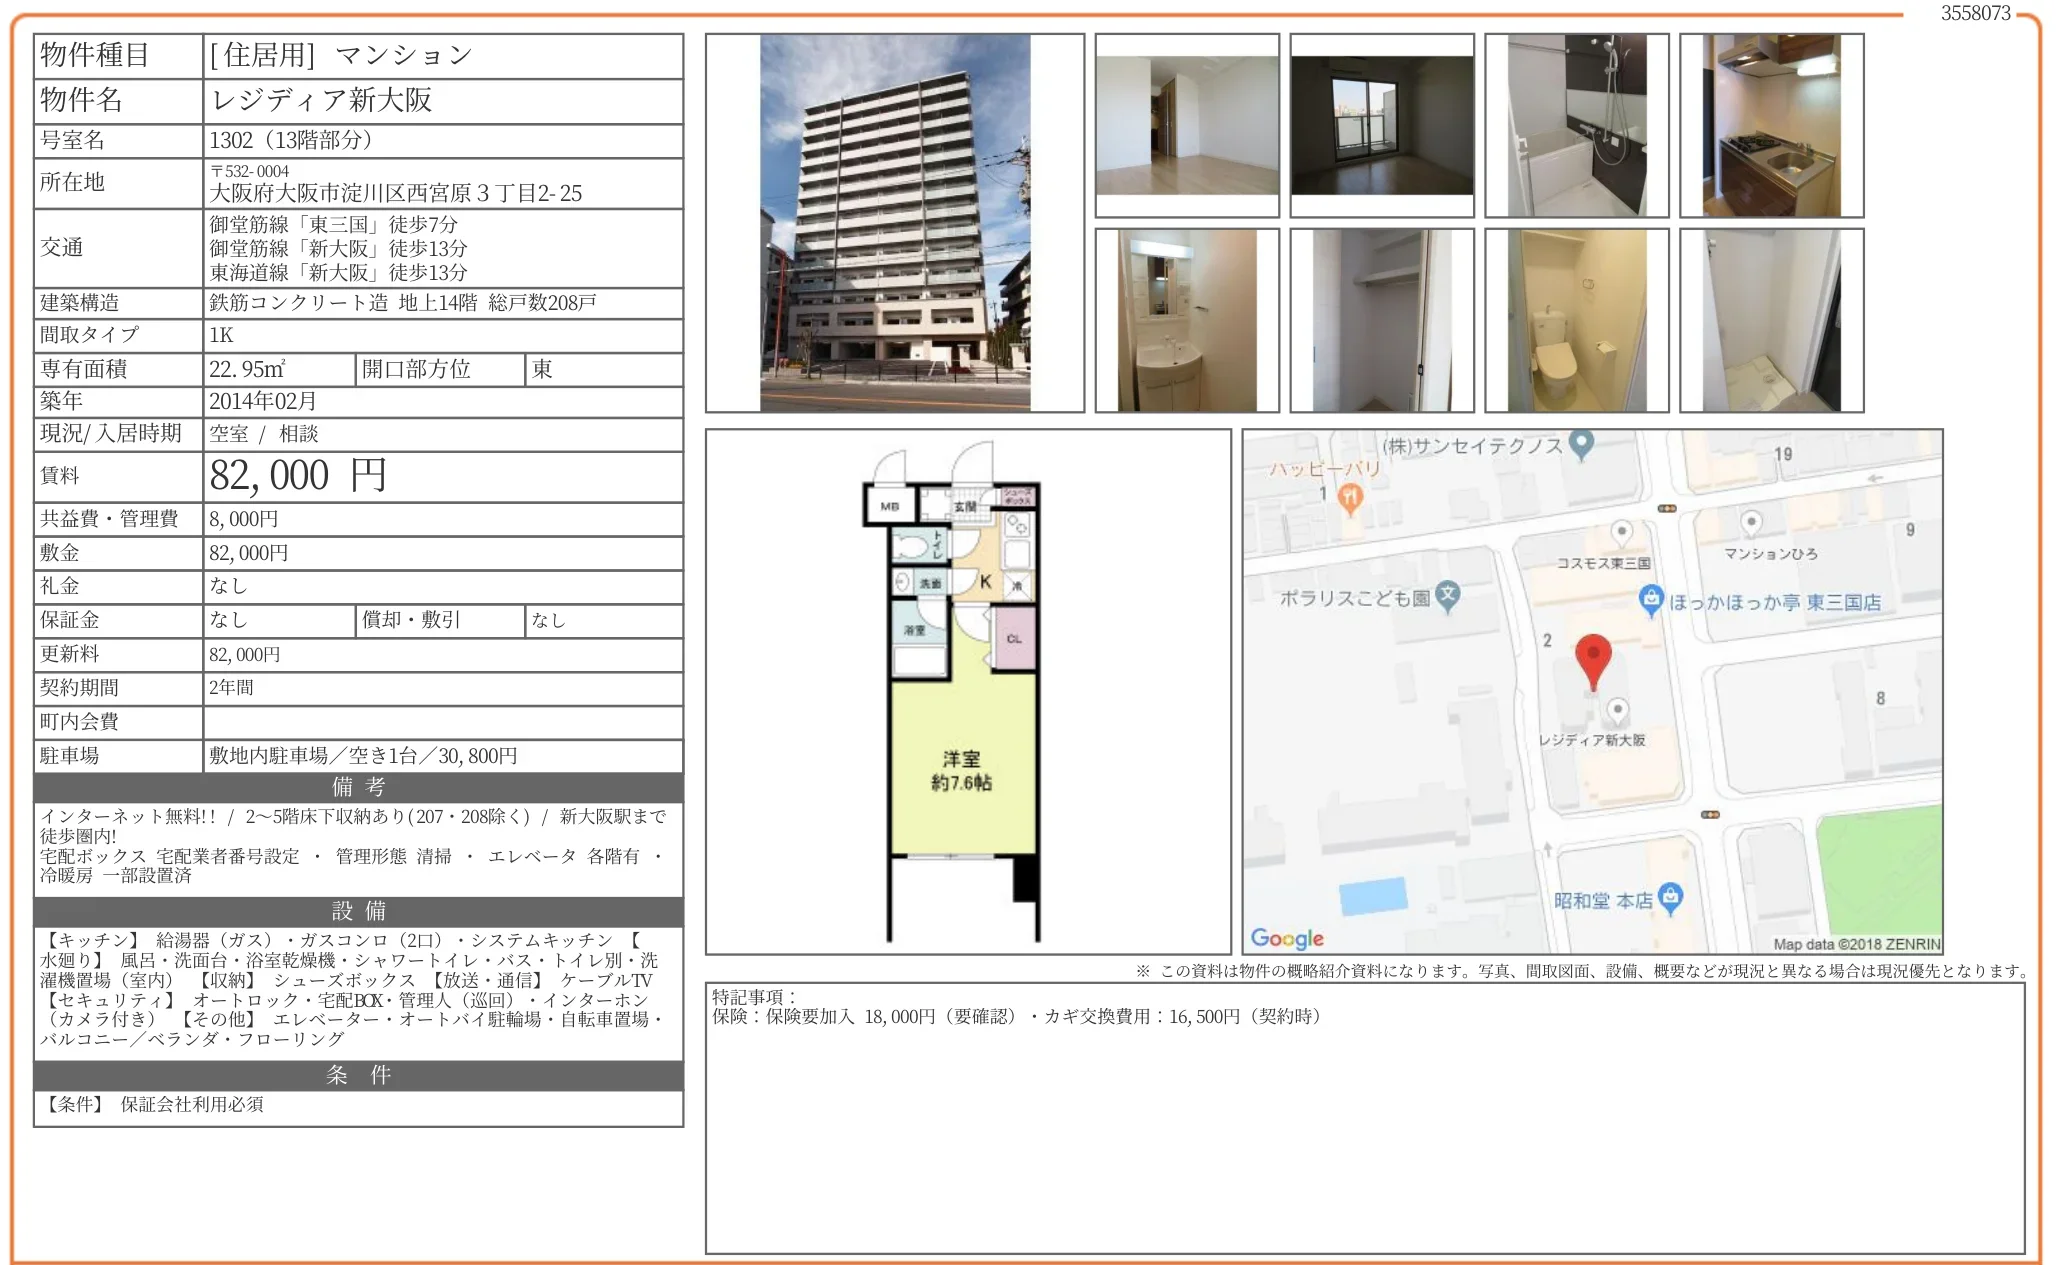Image resolution: width=2056 pixels, height=1265 pixels.
Task: Click the red location pin on map
Action: point(1592,658)
